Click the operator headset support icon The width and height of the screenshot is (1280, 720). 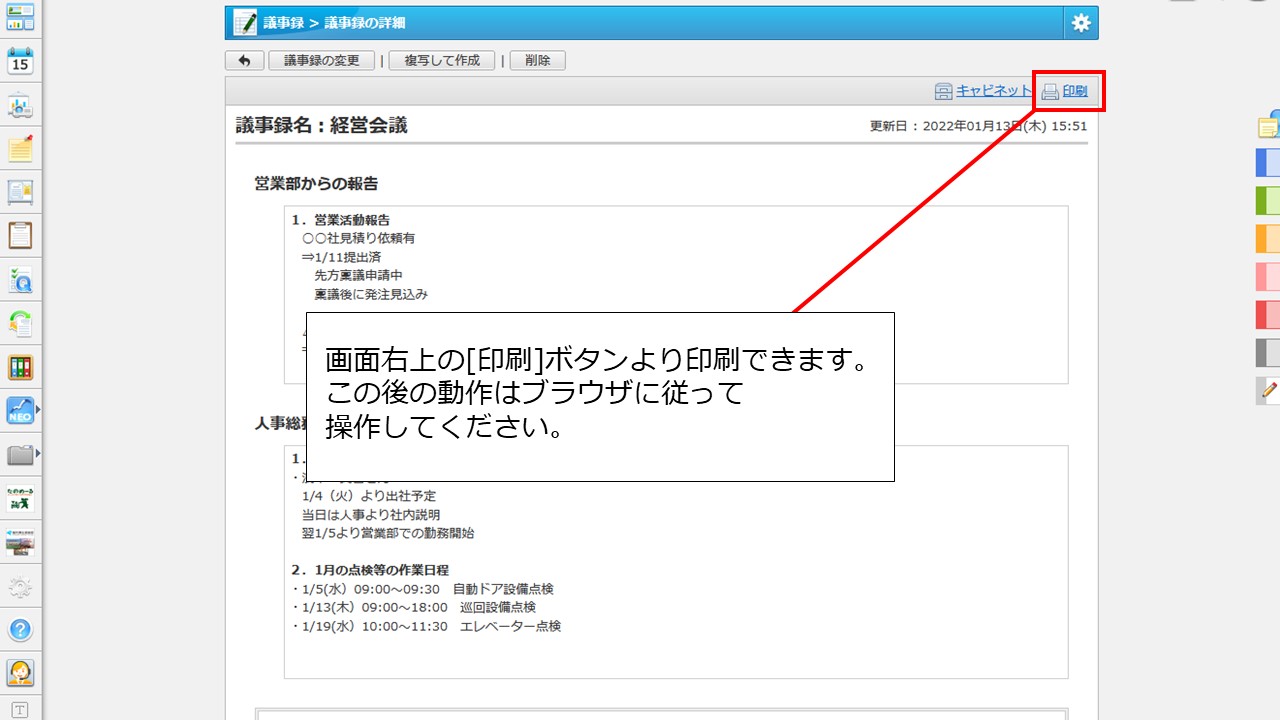pos(20,673)
